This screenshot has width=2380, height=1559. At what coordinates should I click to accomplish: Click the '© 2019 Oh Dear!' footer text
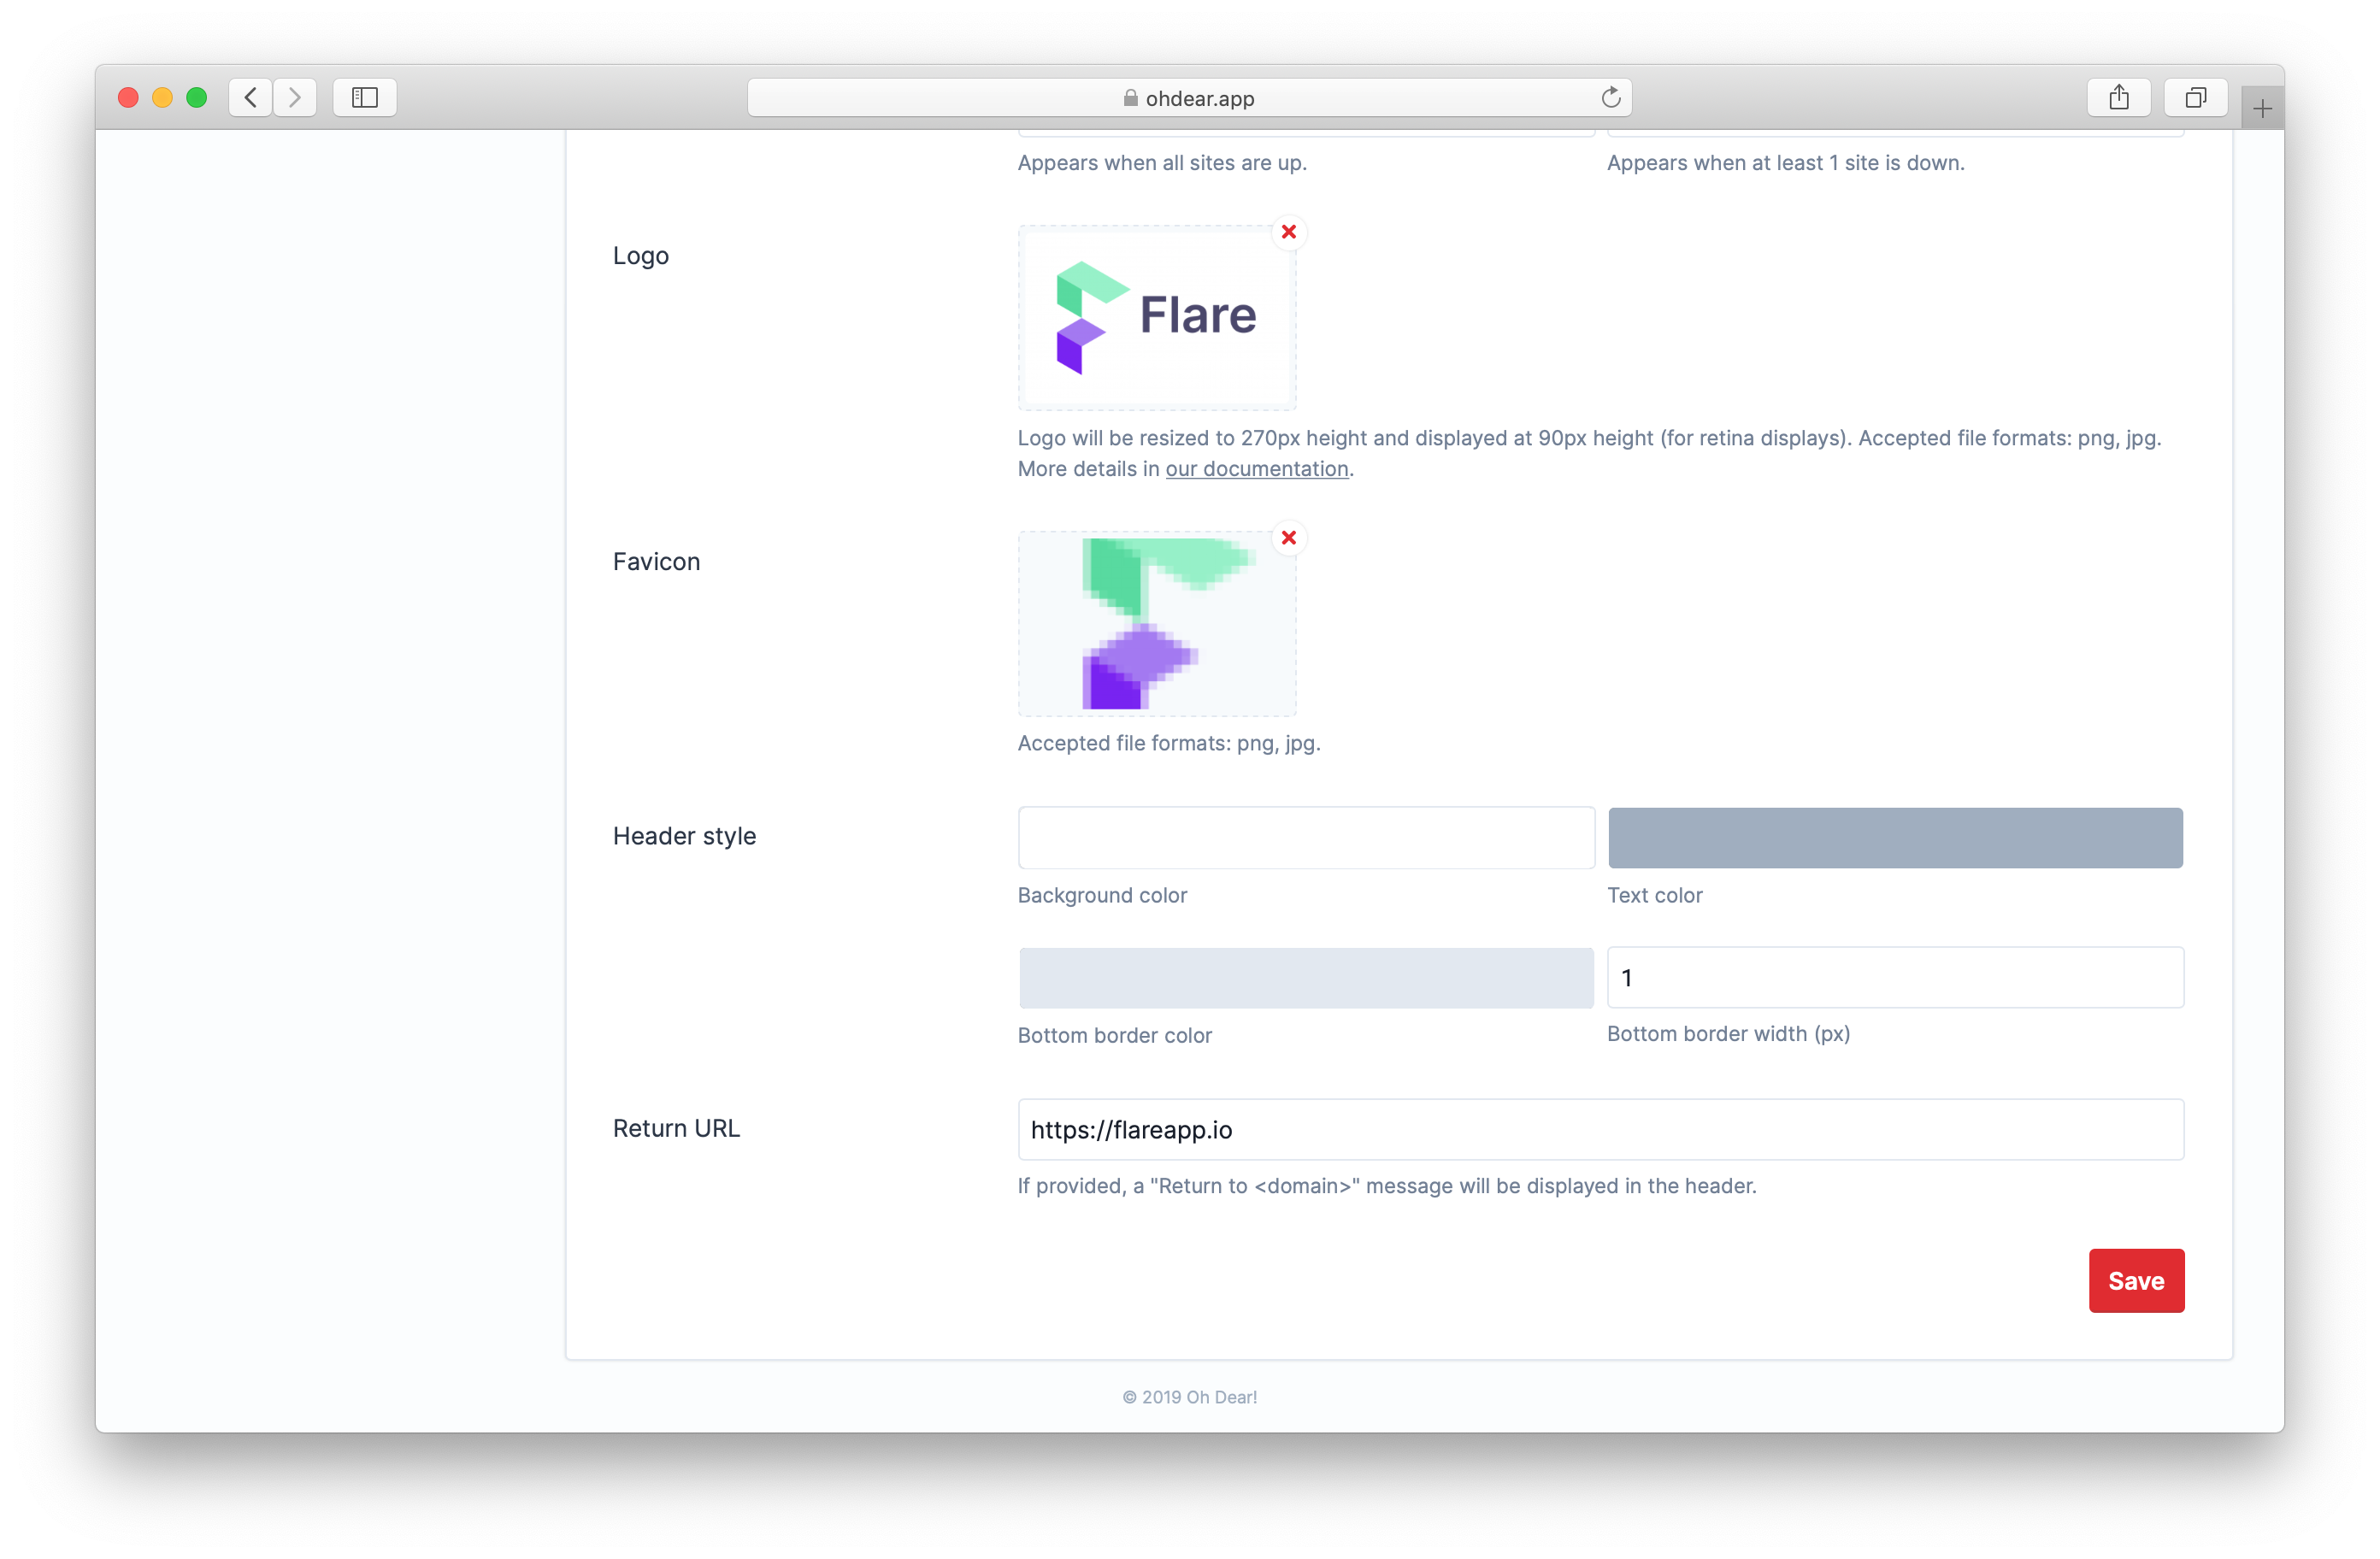(1190, 1397)
